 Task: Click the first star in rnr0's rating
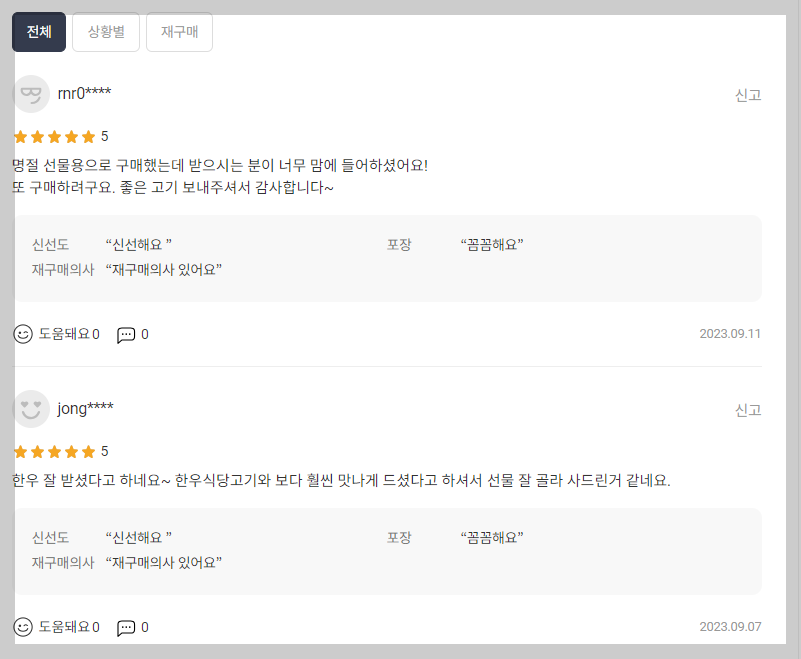pos(20,136)
